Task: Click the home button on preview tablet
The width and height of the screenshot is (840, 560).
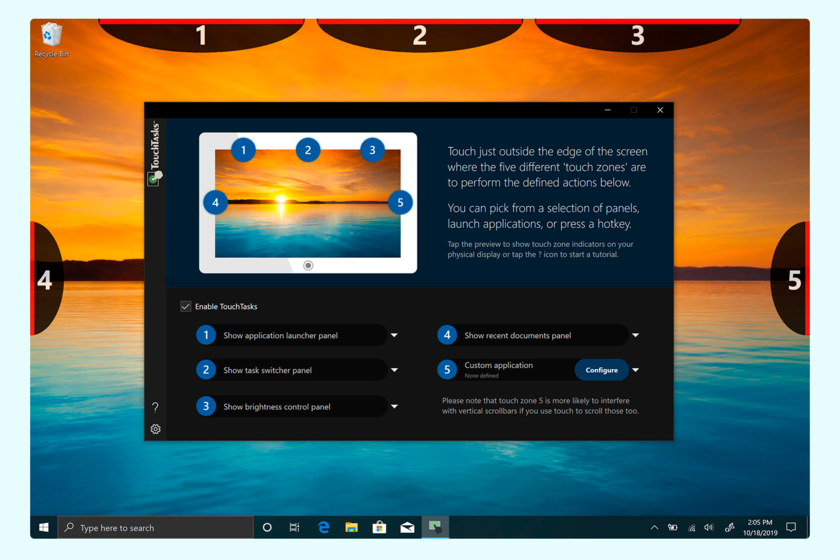Action: tap(308, 265)
